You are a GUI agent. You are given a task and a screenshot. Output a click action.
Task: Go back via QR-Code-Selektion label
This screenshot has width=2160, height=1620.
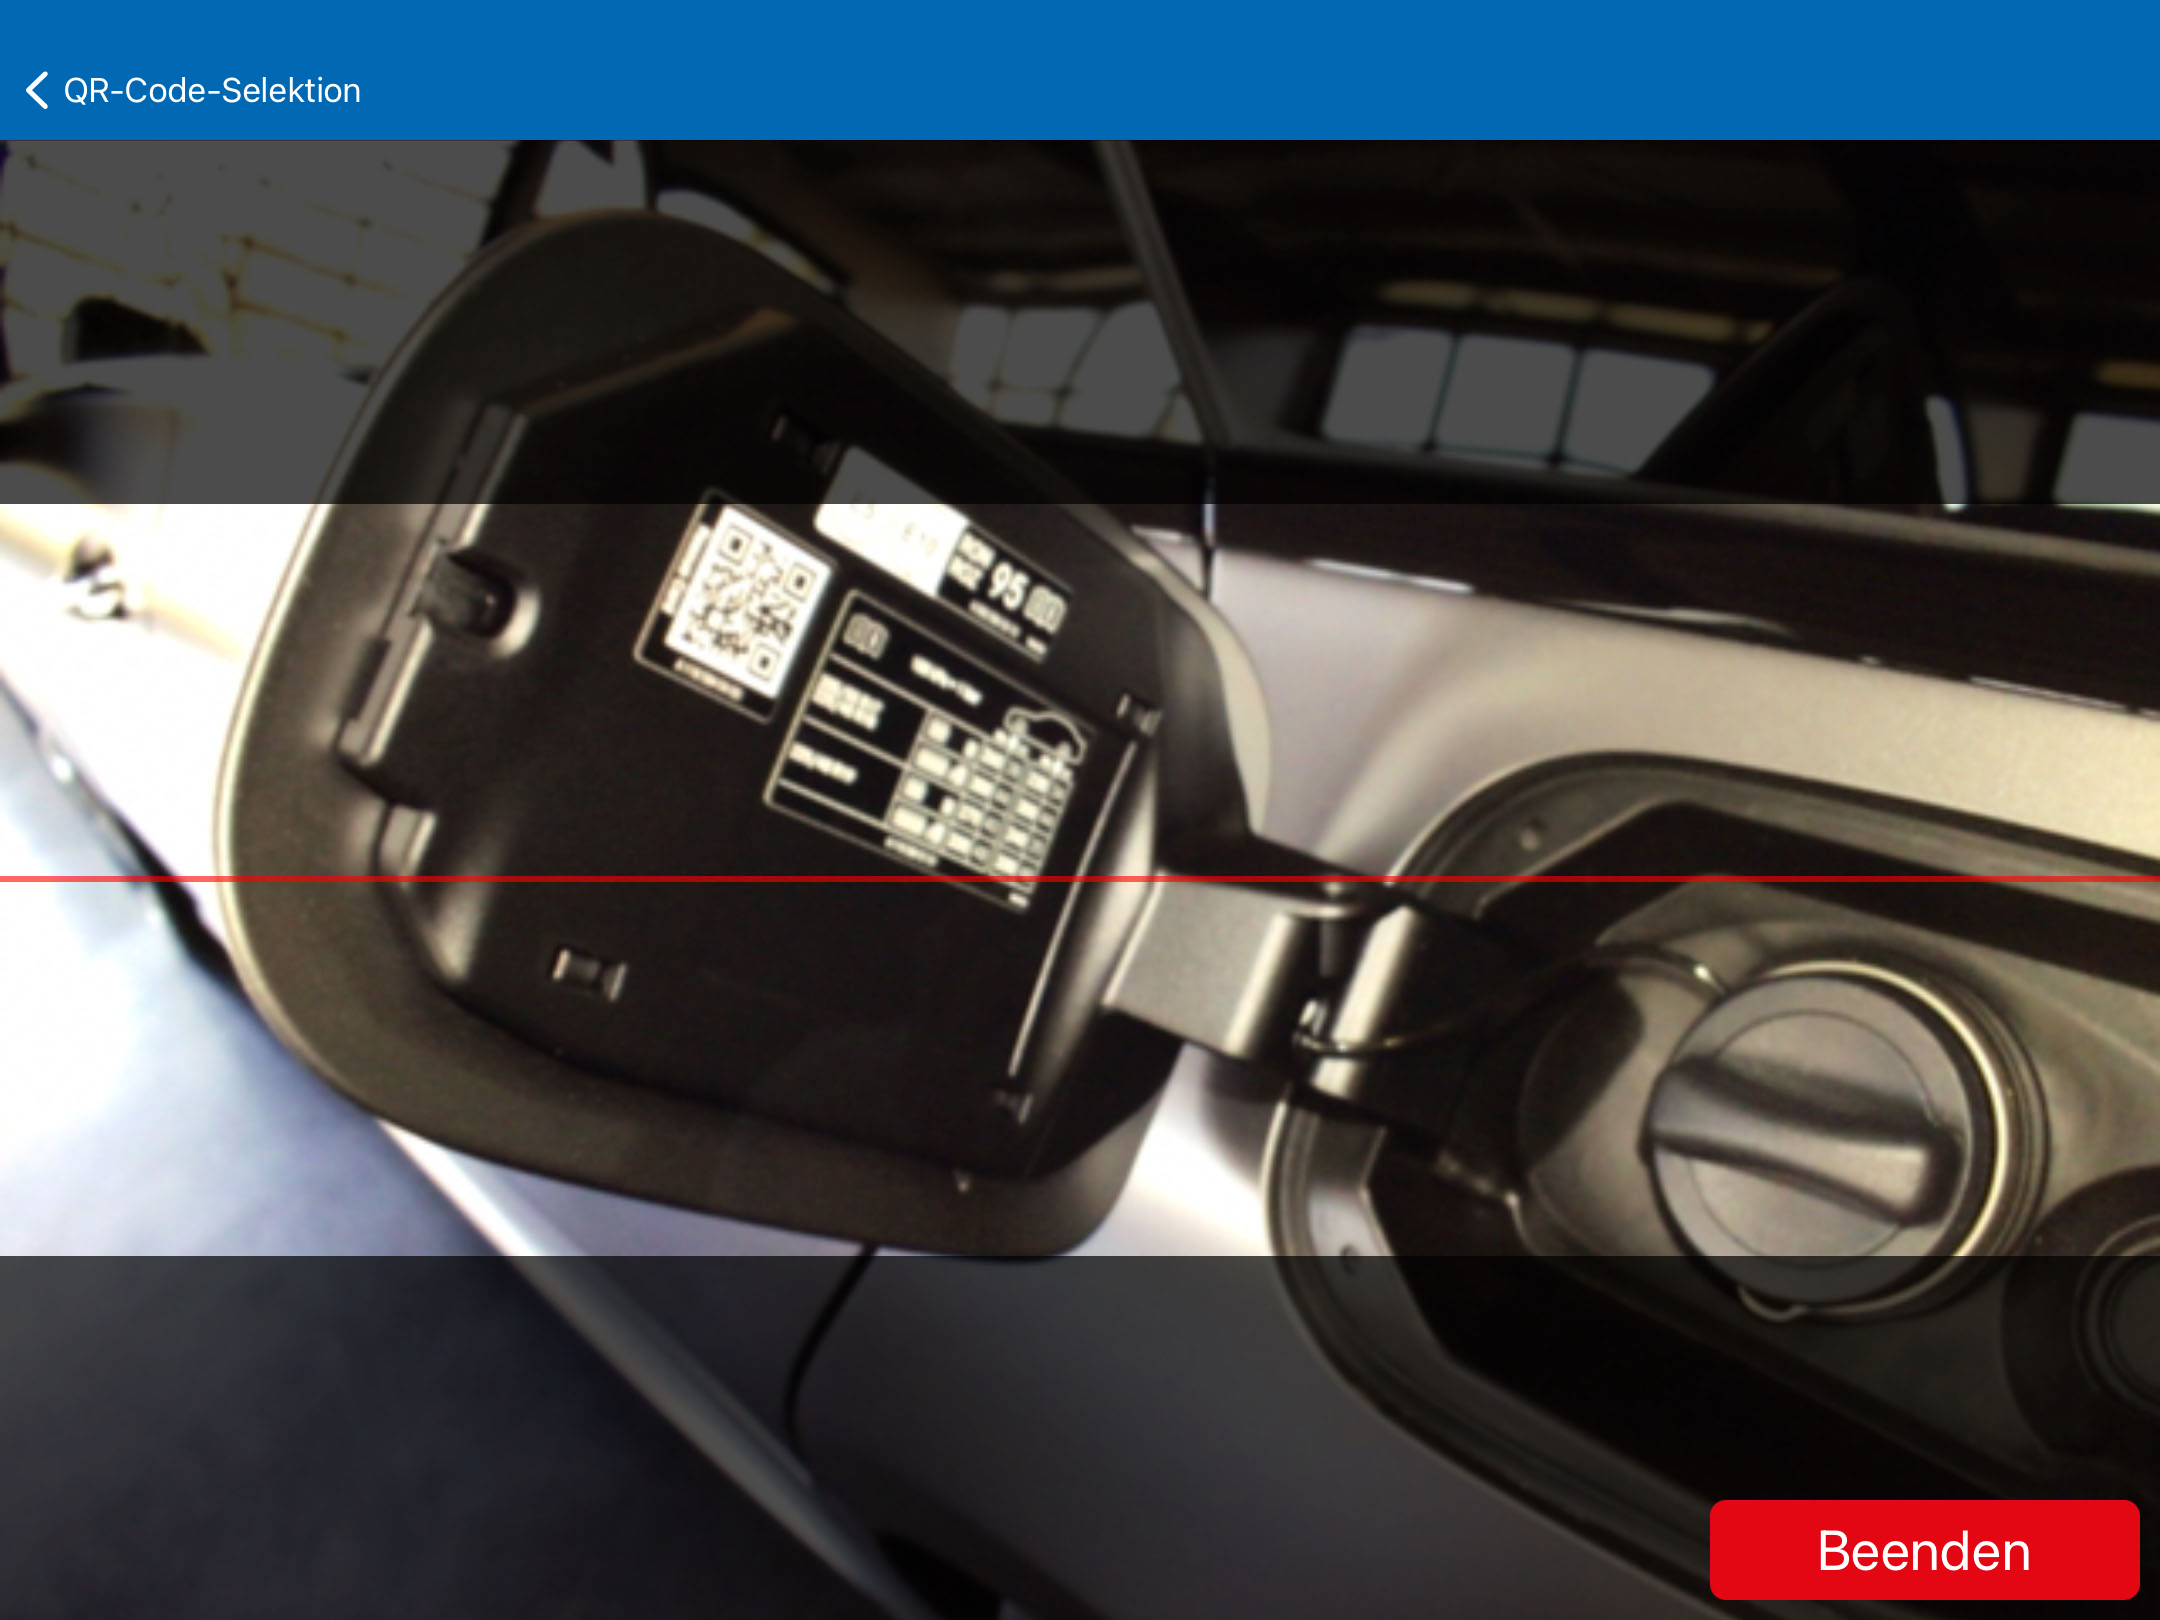coord(211,91)
